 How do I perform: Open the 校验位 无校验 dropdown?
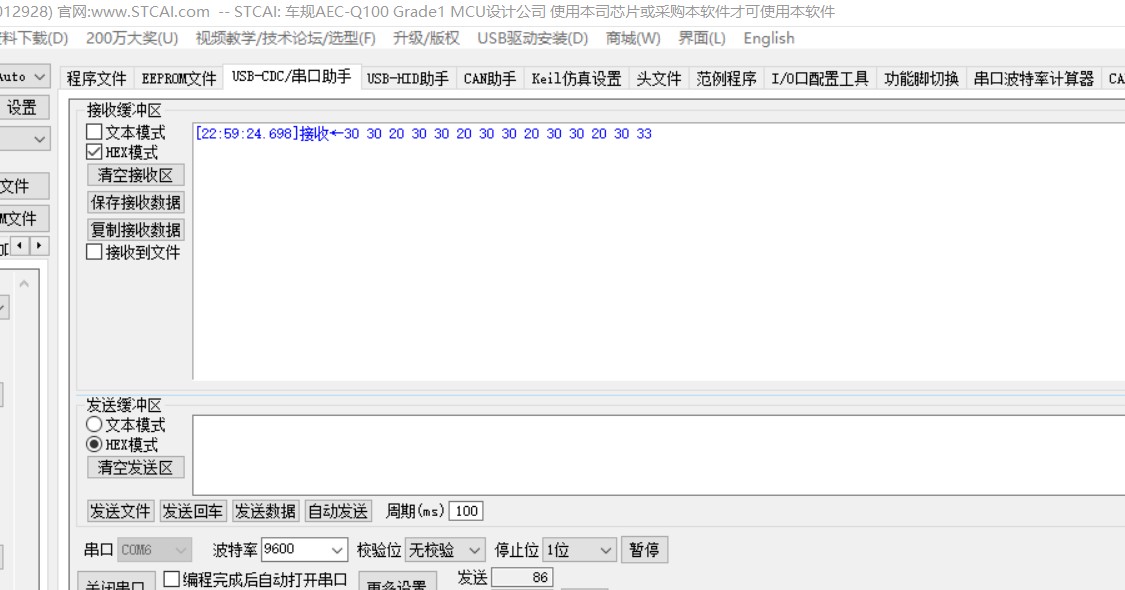point(445,550)
